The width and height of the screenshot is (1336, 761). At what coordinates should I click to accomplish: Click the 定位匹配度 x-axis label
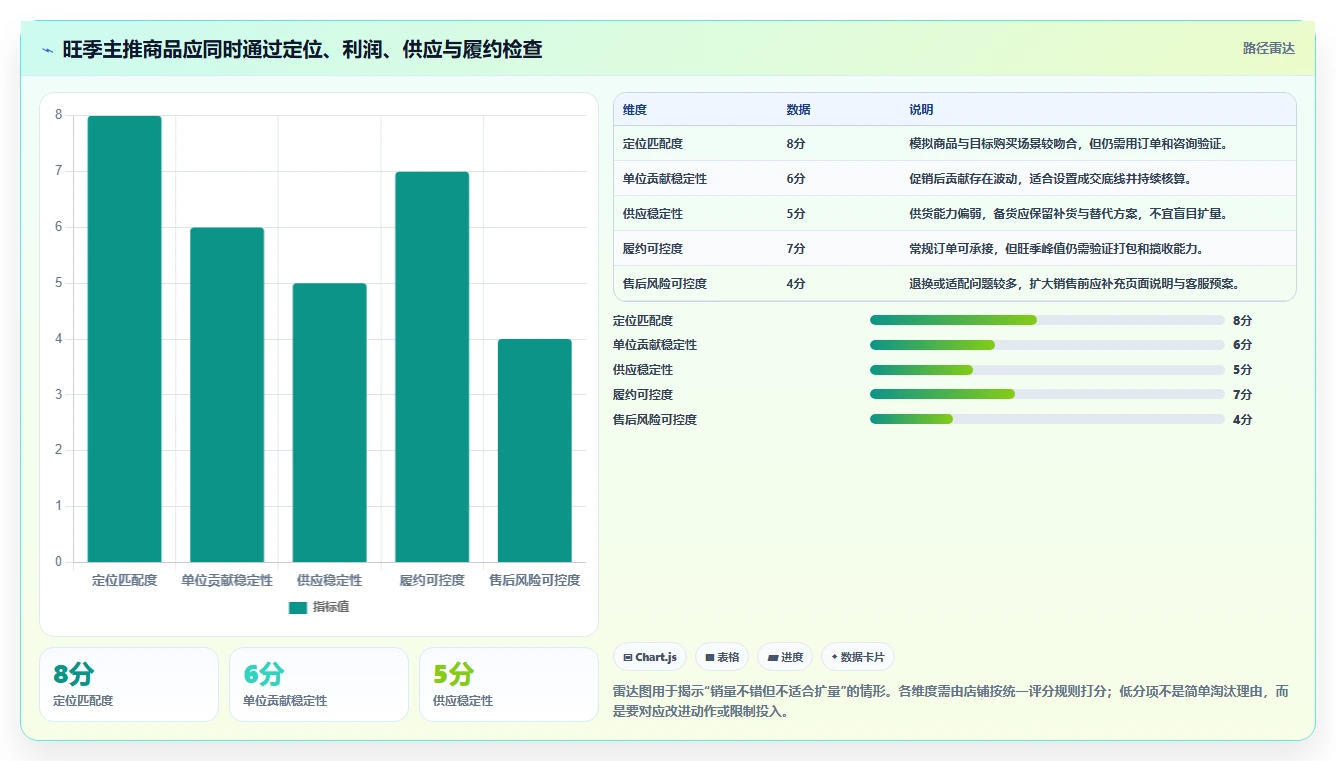point(124,580)
